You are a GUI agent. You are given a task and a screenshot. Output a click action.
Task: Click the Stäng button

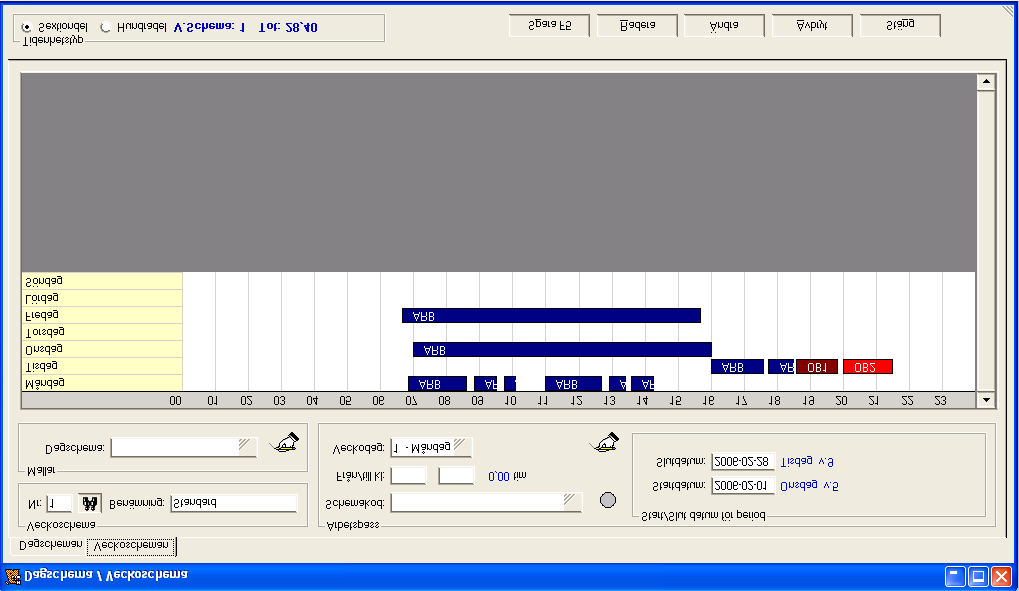click(900, 25)
